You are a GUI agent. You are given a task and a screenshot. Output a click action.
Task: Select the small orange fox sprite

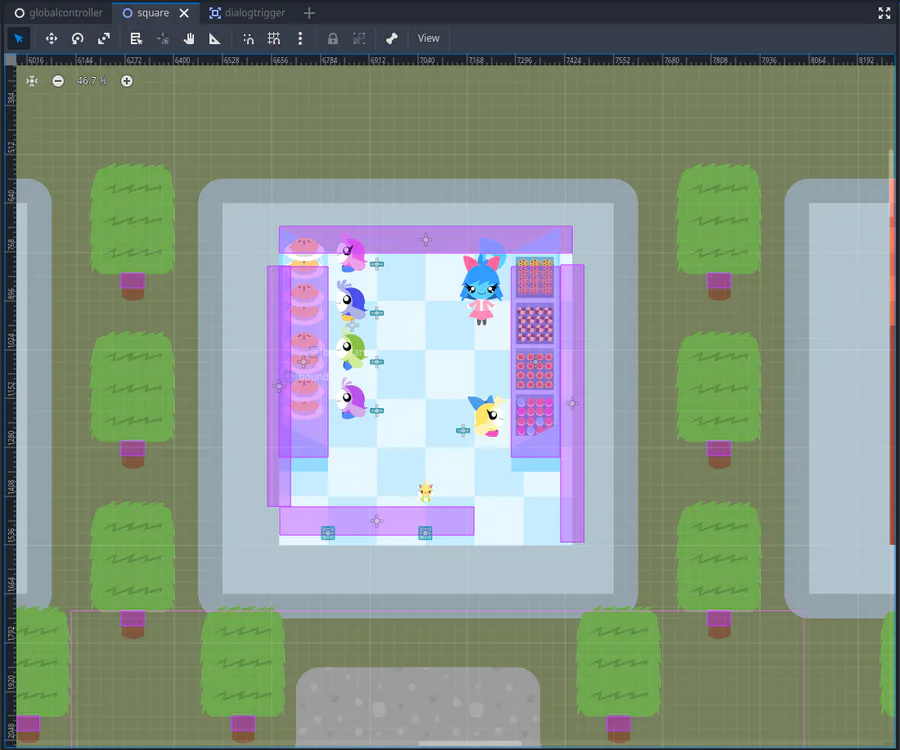pyautogui.click(x=425, y=492)
